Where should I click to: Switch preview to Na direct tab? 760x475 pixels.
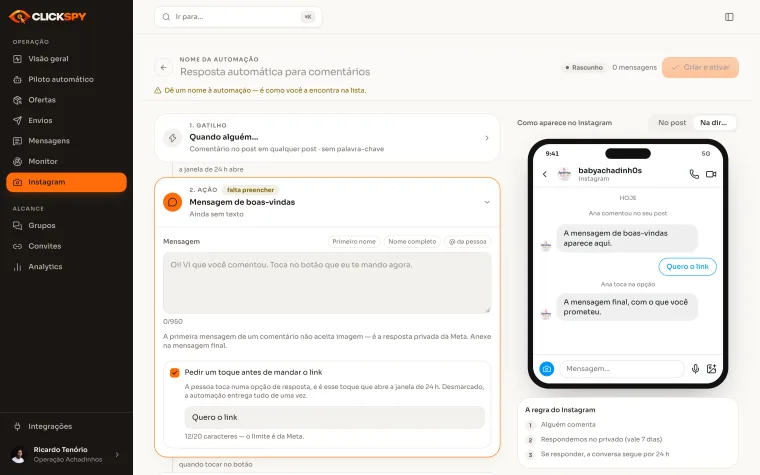coord(714,123)
